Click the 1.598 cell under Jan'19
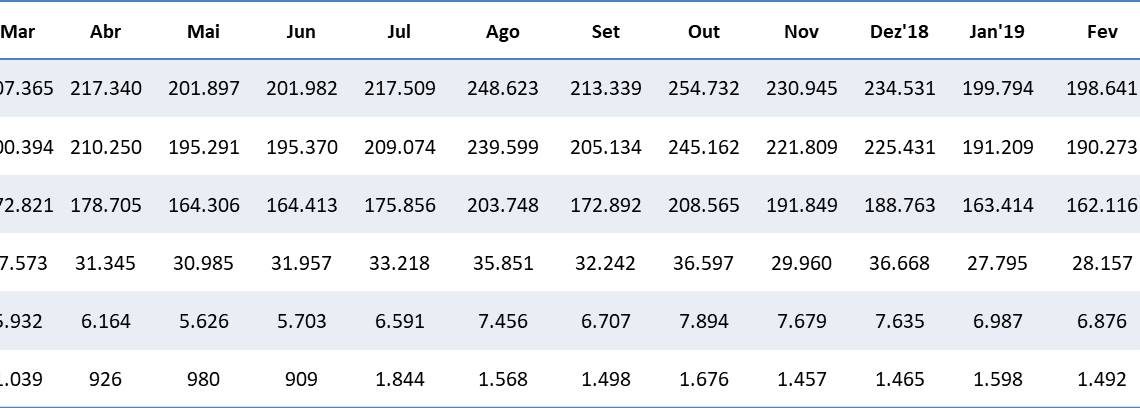Image resolution: width=1140 pixels, height=408 pixels. (1001, 379)
